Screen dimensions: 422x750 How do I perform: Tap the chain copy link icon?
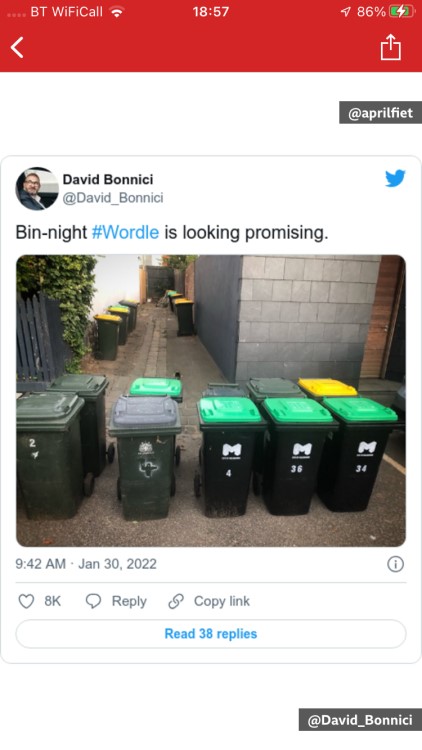(x=176, y=601)
